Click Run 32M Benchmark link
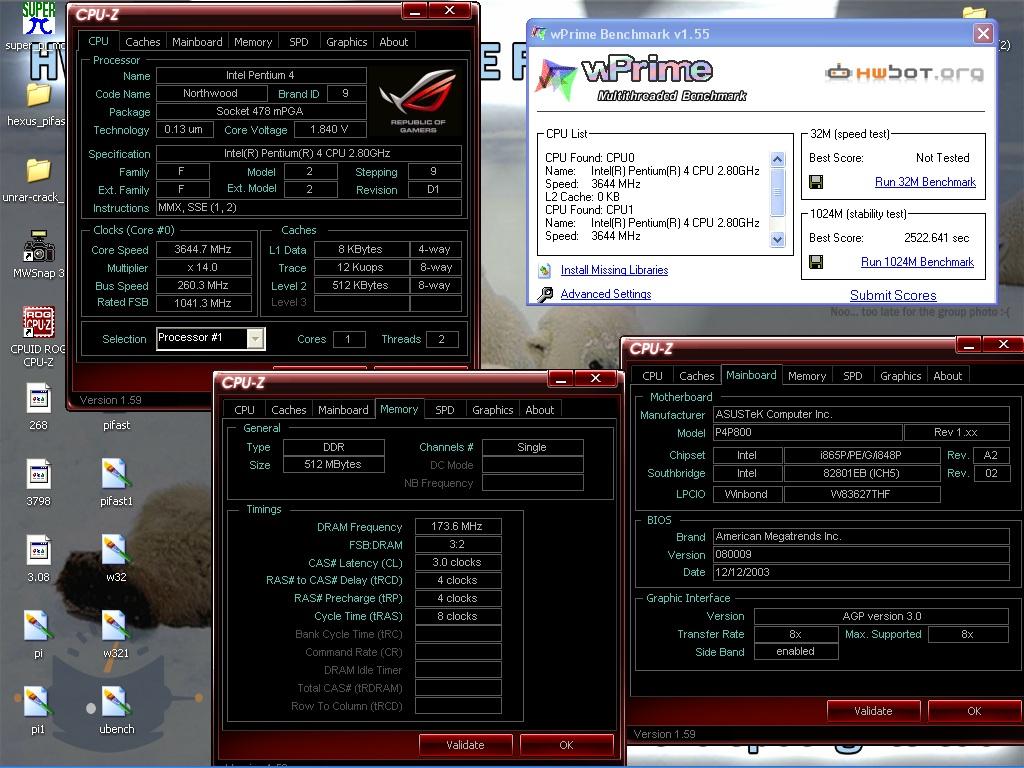Screen dimensions: 1024x768 [x=925, y=182]
